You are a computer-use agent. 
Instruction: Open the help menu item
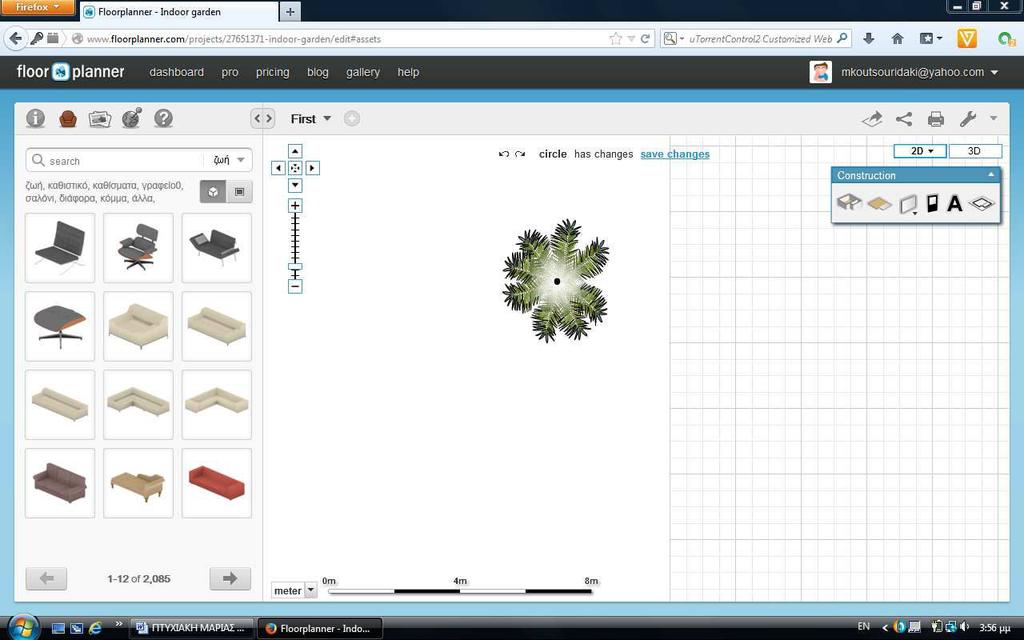tap(408, 72)
